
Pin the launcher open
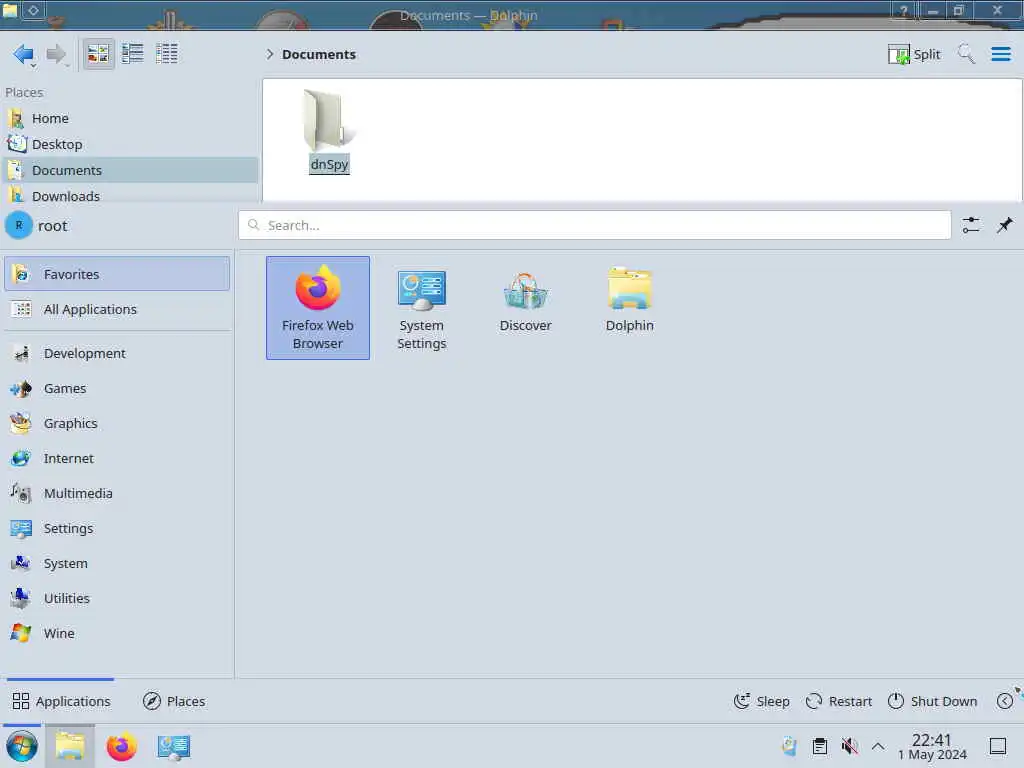click(x=1004, y=225)
